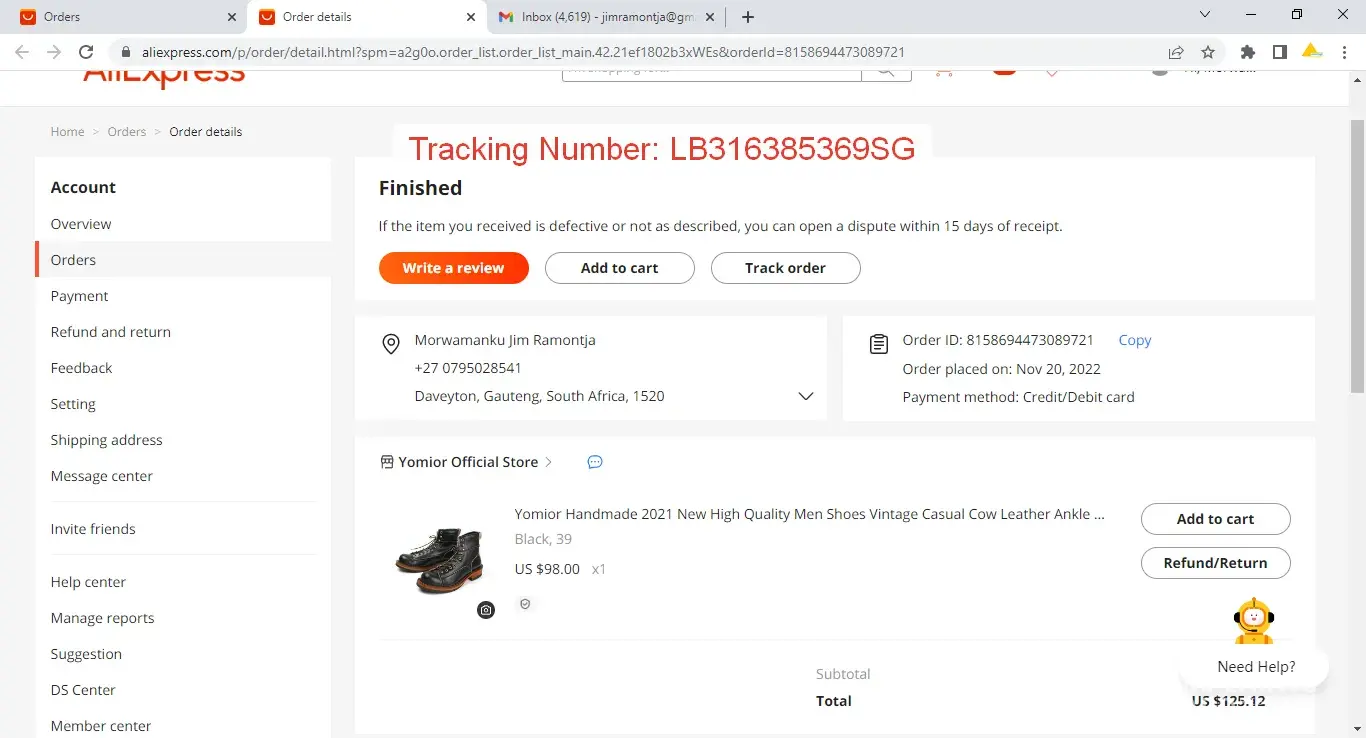Toggle the browser side panel icon
Image resolution: width=1366 pixels, height=738 pixels.
coord(1279,52)
